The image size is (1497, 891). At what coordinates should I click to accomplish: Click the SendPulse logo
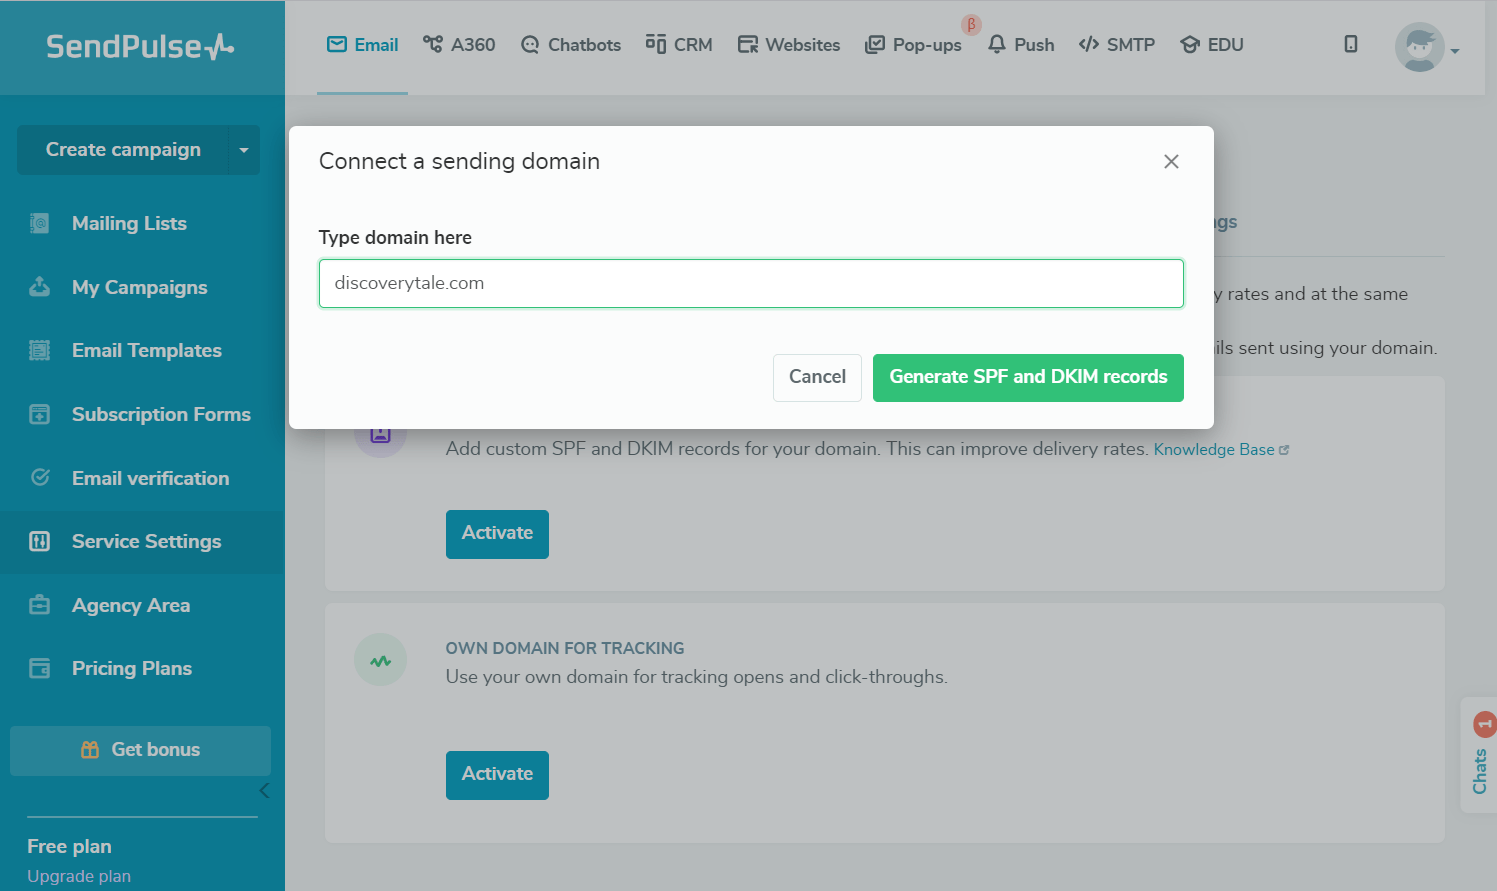click(140, 47)
